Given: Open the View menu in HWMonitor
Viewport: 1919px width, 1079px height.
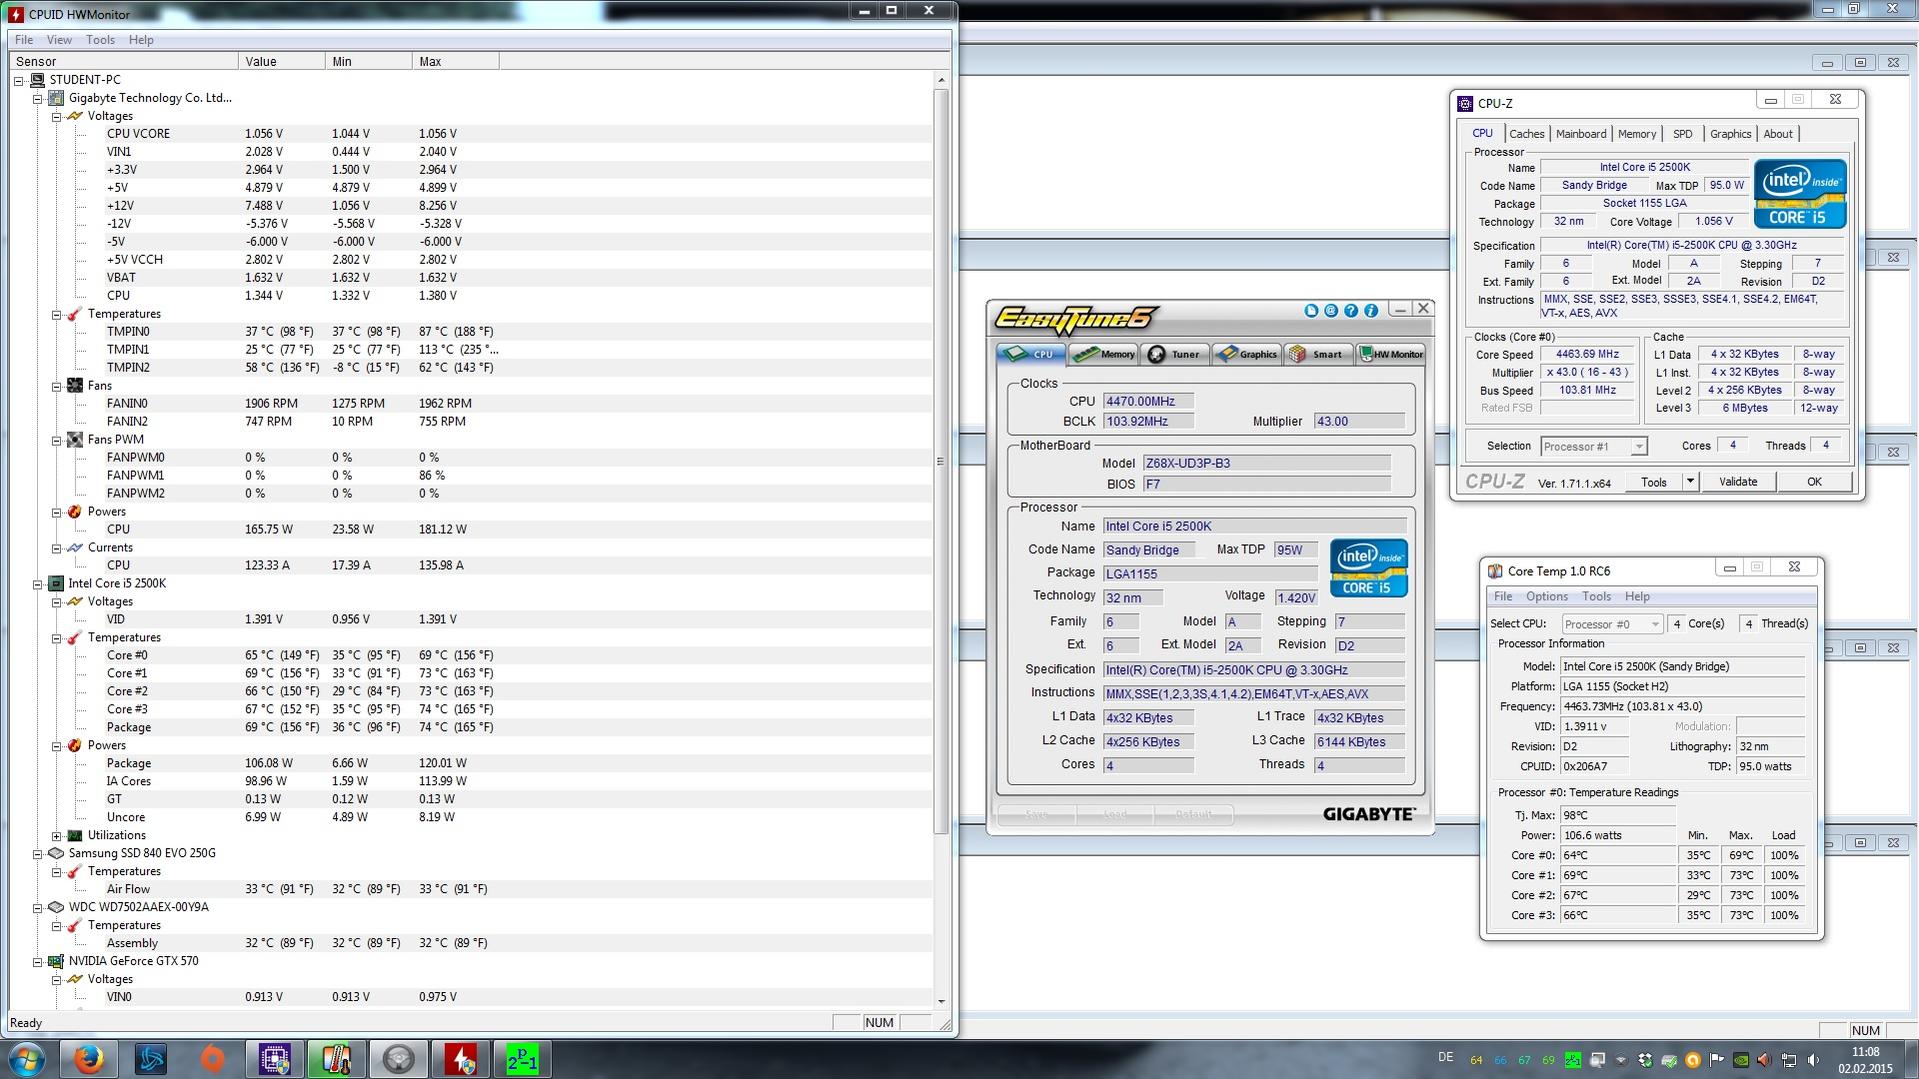Looking at the screenshot, I should 59,40.
